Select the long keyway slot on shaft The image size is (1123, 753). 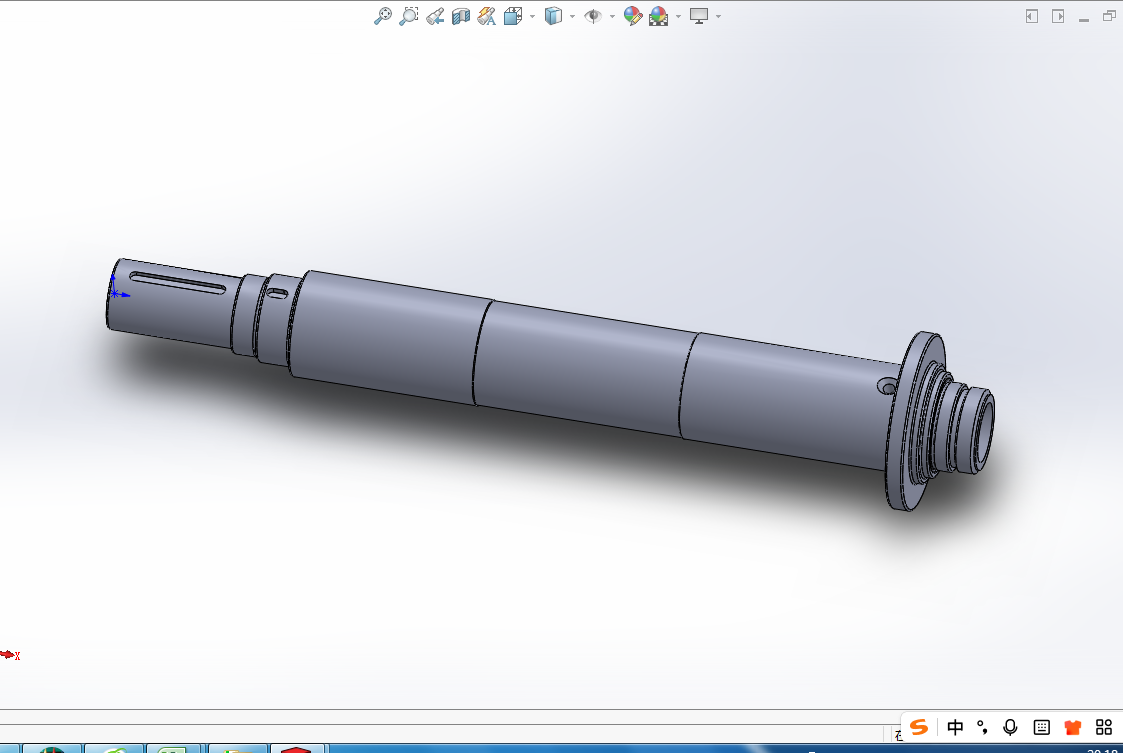point(178,282)
